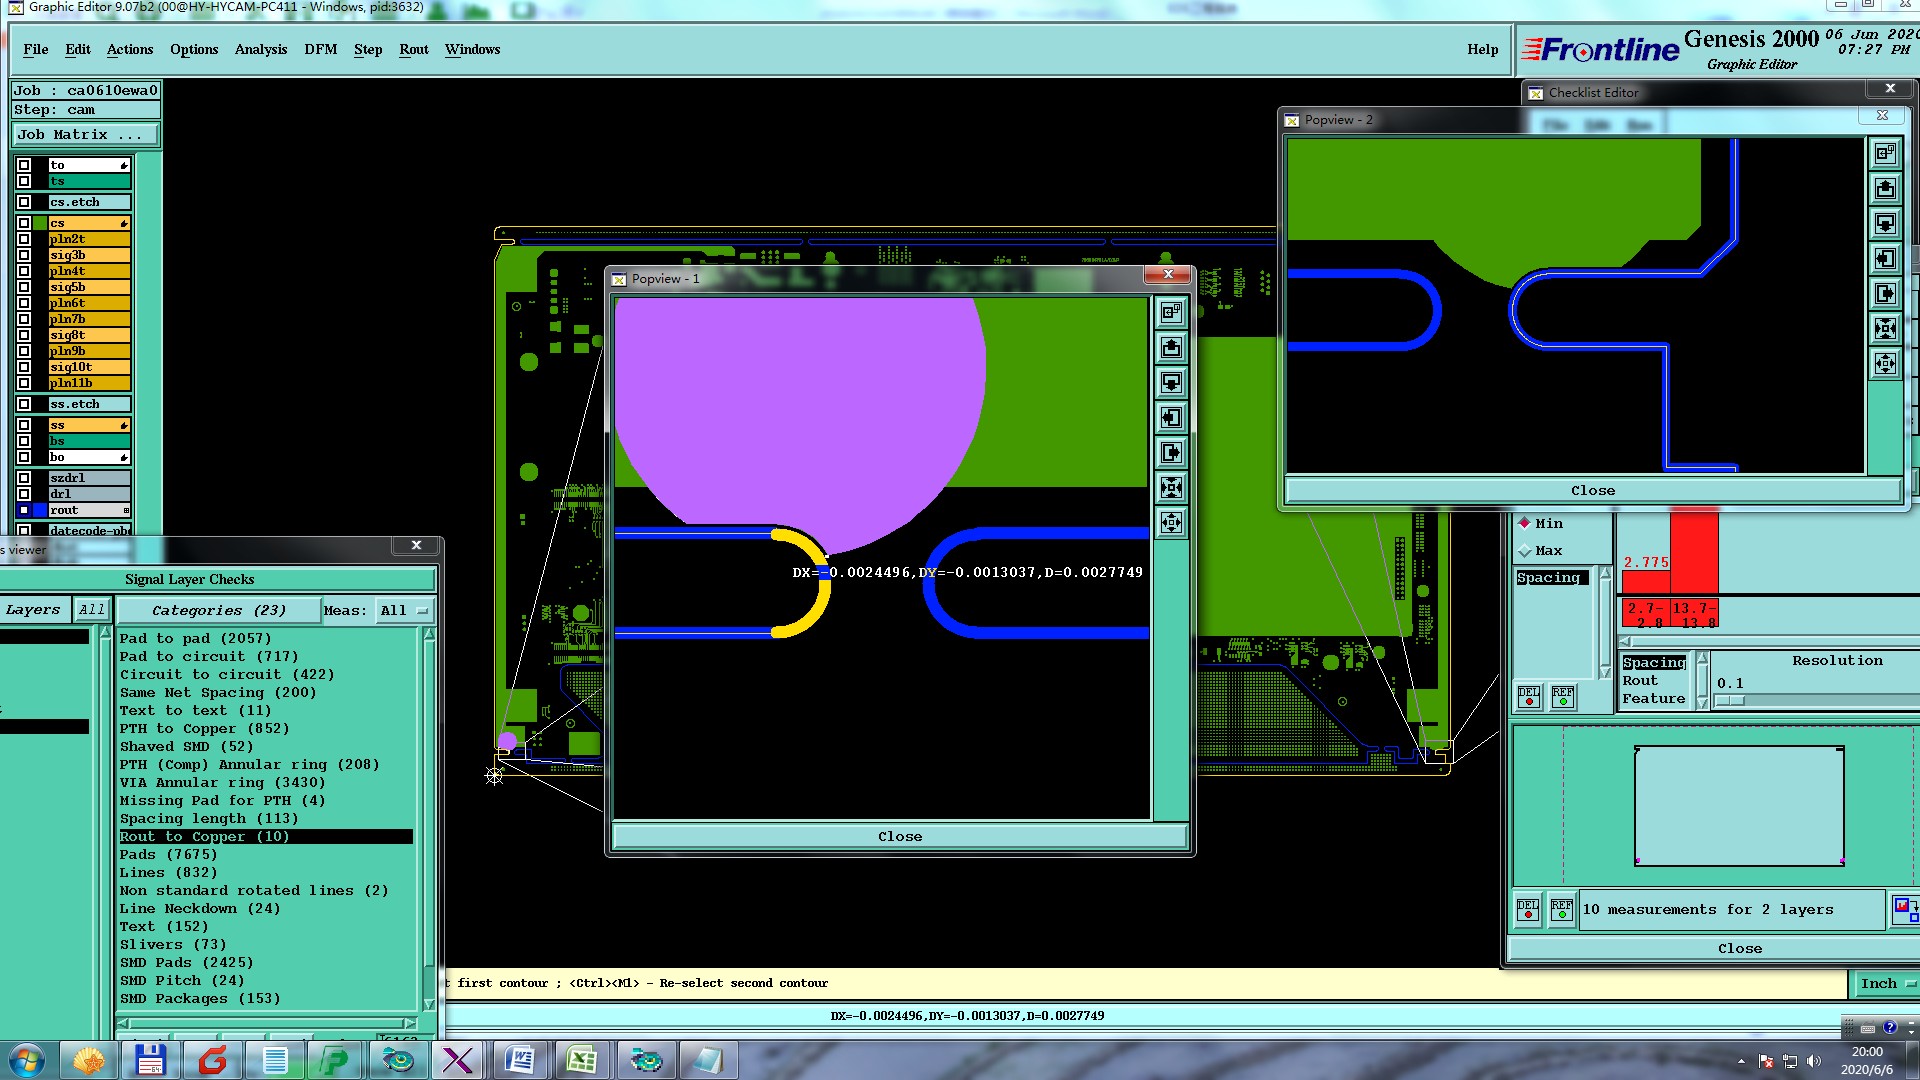Screen dimensions: 1920x1080
Task: Open the DFM menu
Action: tap(320, 49)
